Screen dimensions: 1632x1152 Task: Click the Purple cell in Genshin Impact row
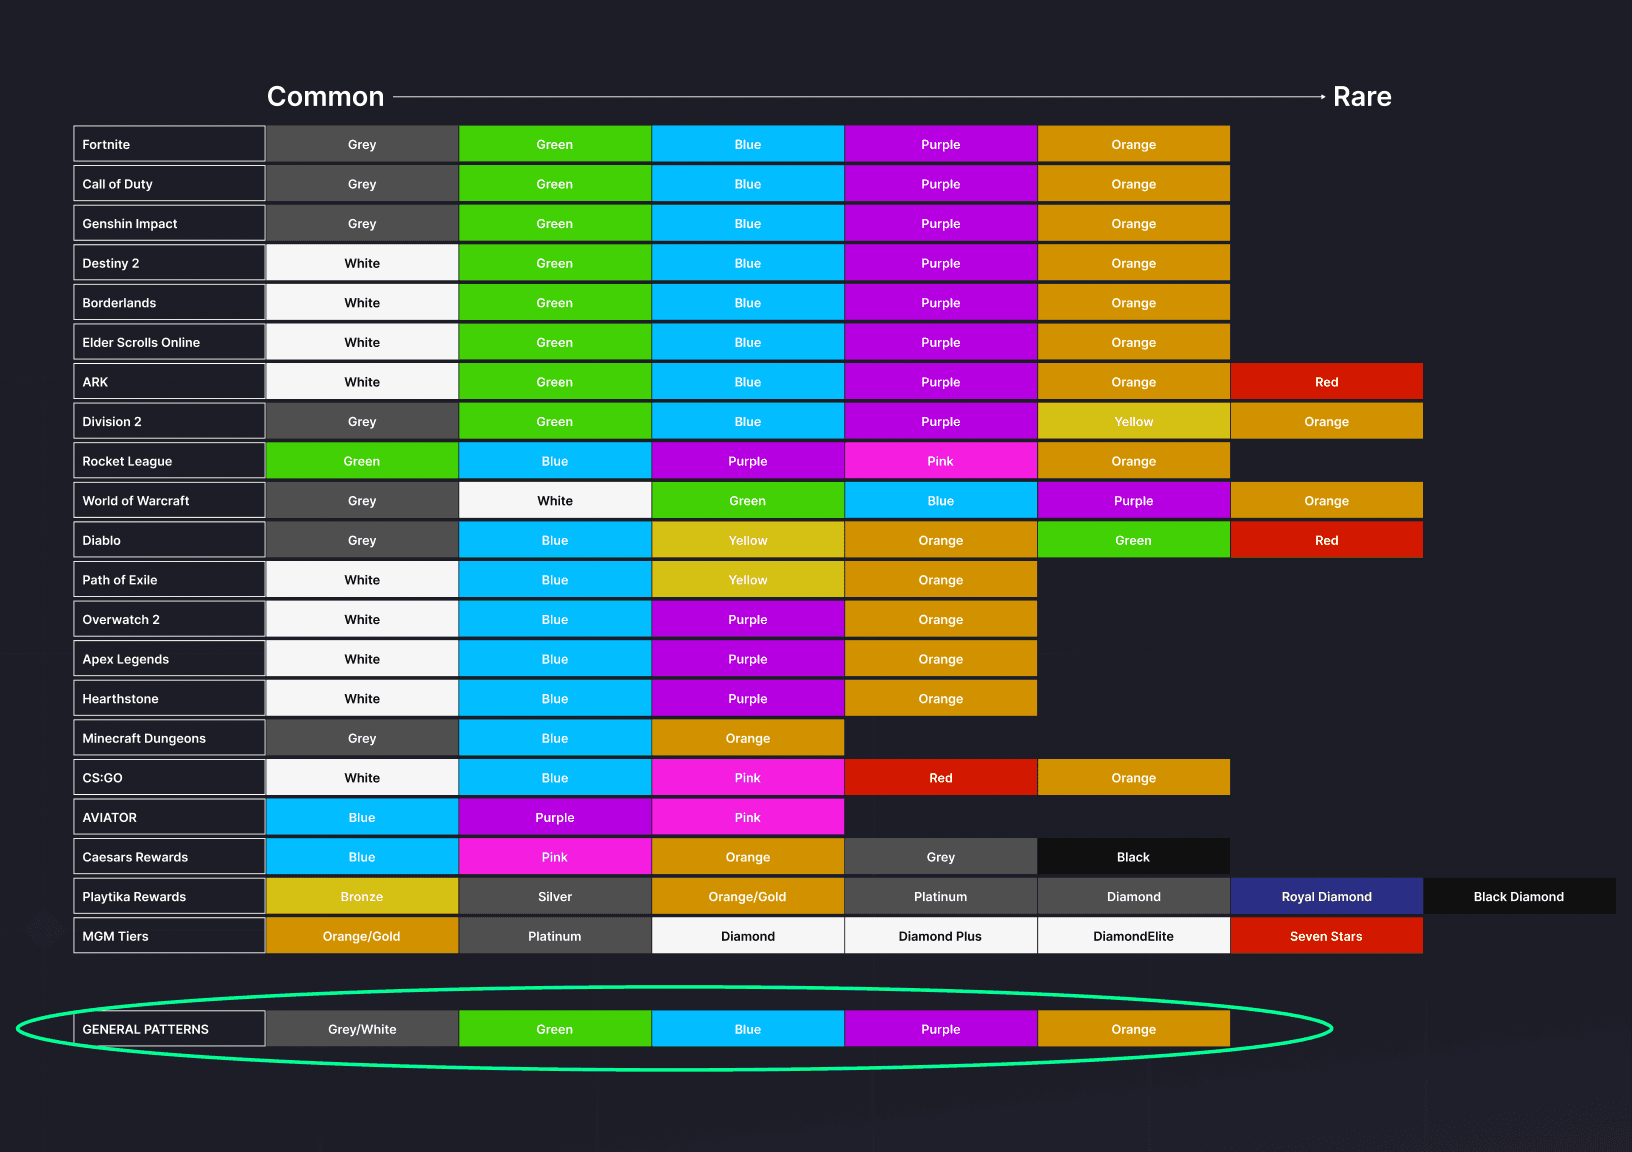coord(940,223)
